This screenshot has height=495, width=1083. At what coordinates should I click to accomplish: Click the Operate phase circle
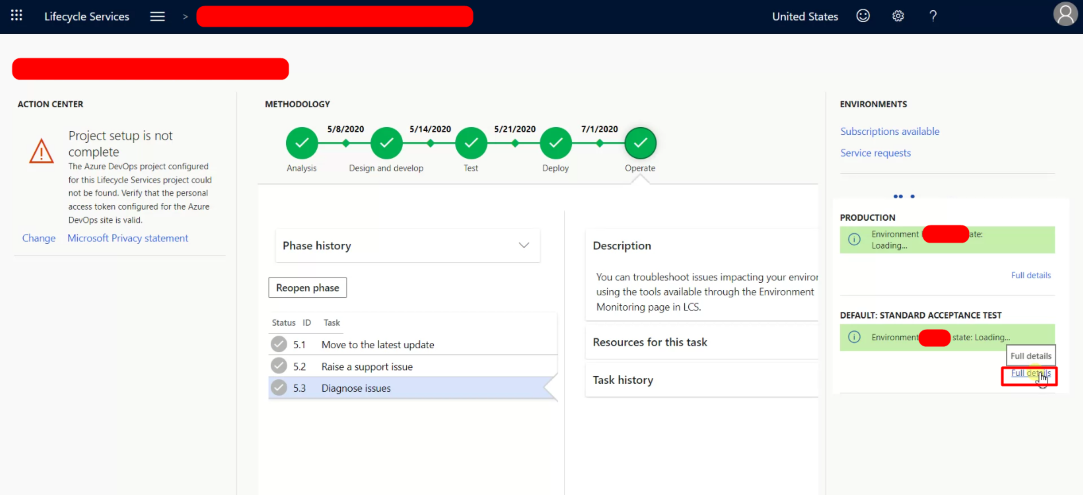[x=640, y=144]
